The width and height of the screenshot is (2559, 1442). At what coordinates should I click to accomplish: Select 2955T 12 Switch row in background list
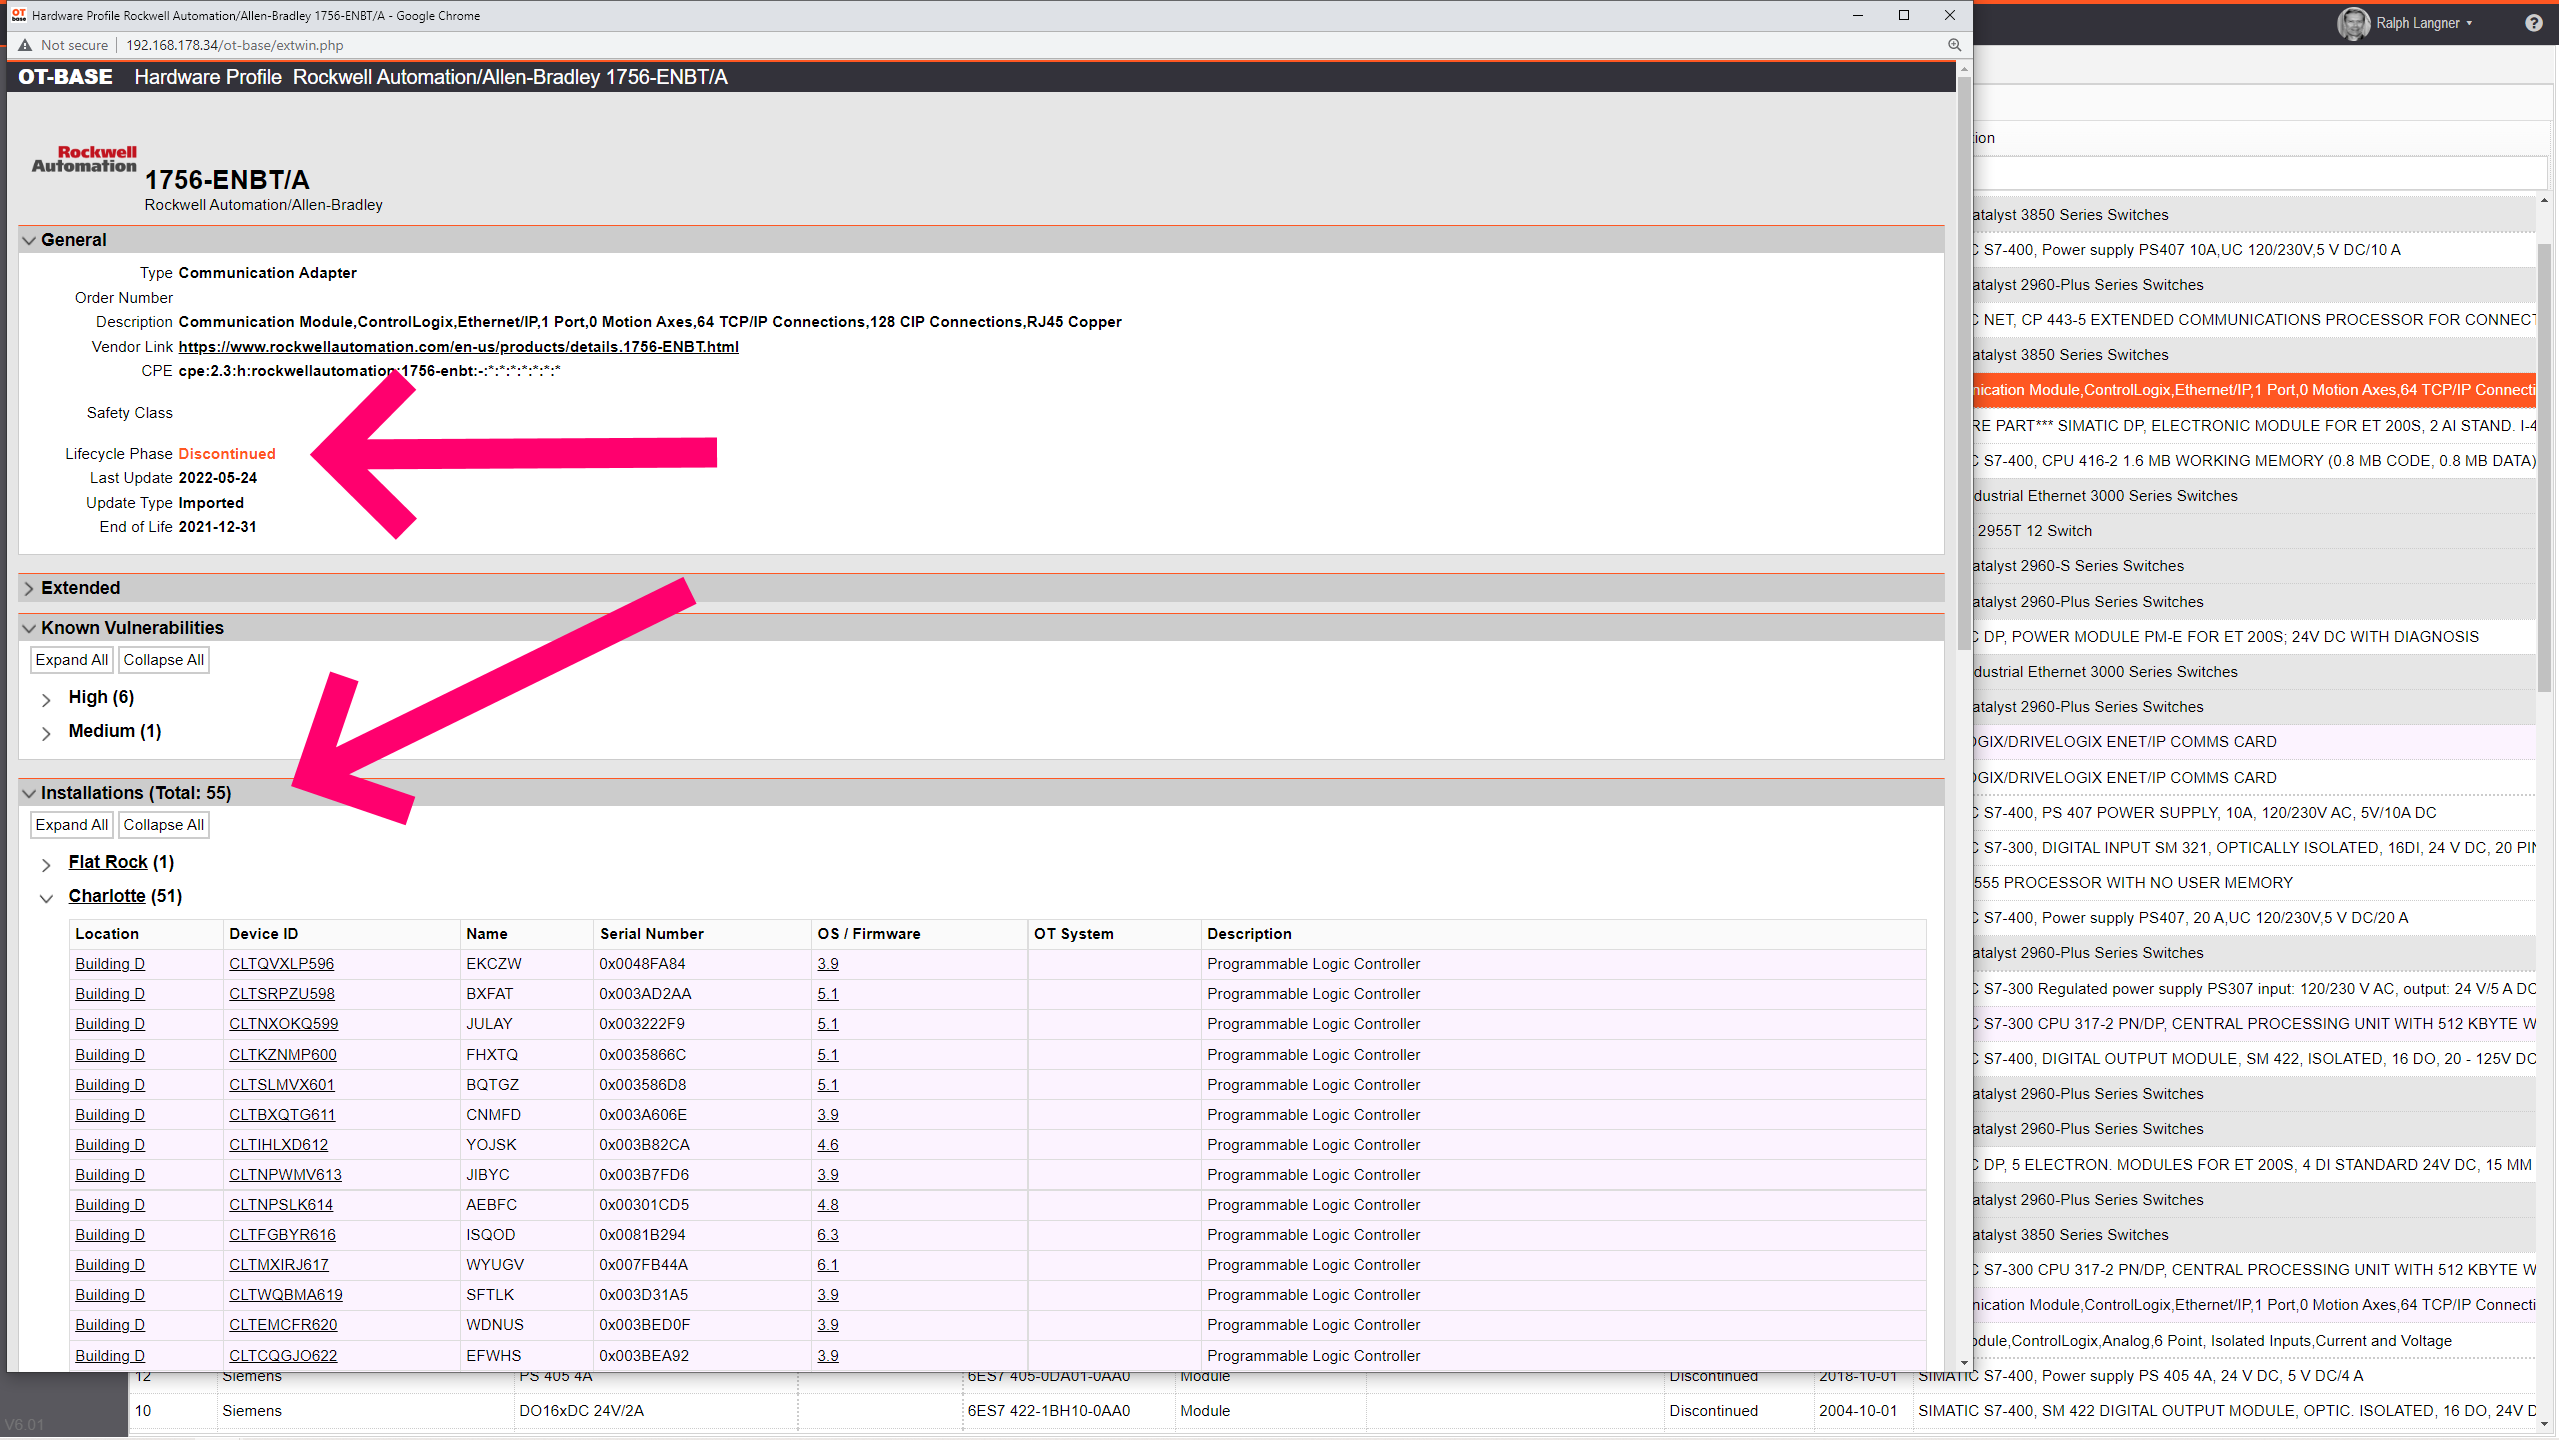click(x=2254, y=531)
